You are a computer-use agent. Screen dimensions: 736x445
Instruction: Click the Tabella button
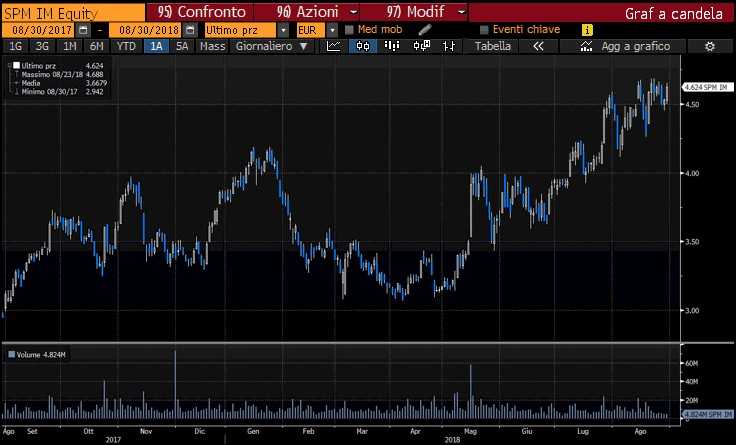(x=492, y=46)
